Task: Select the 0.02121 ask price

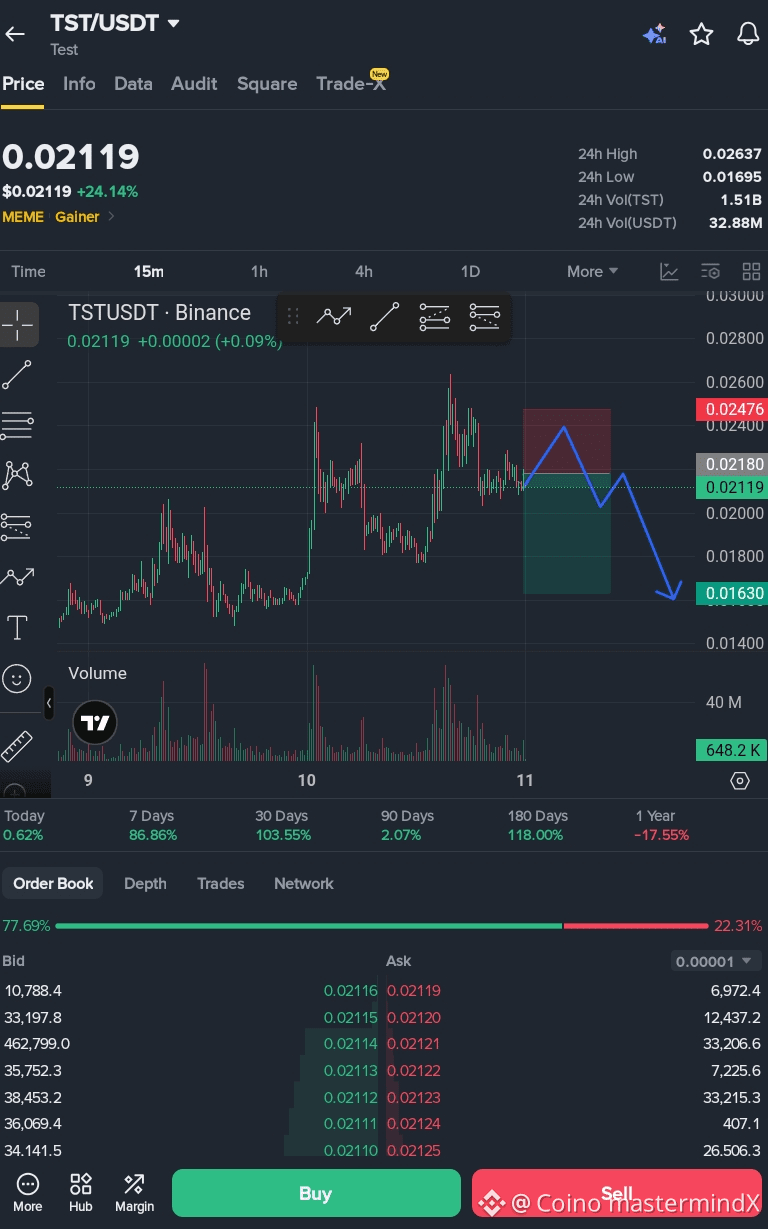Action: pyautogui.click(x=414, y=1044)
